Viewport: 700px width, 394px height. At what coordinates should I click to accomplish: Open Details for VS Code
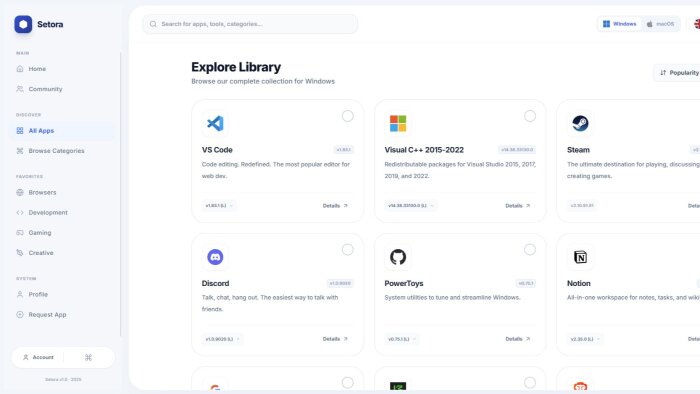[335, 206]
